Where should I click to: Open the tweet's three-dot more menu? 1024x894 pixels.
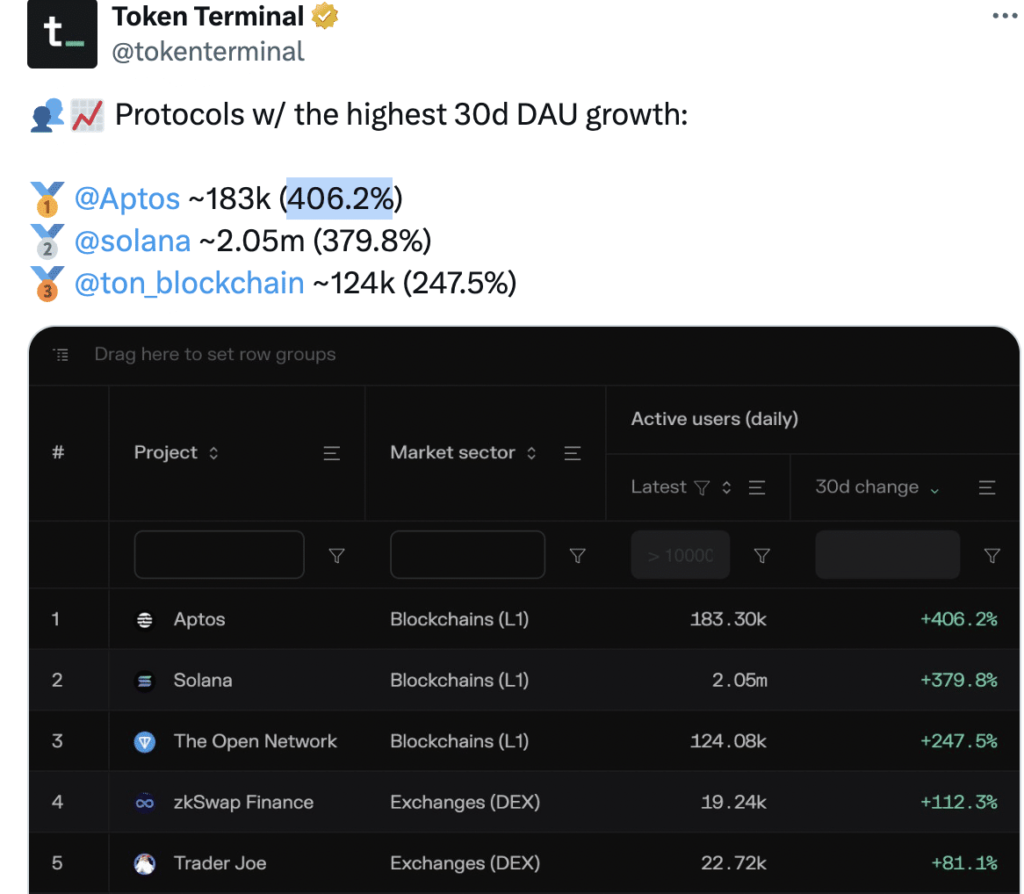pyautogui.click(x=1003, y=16)
